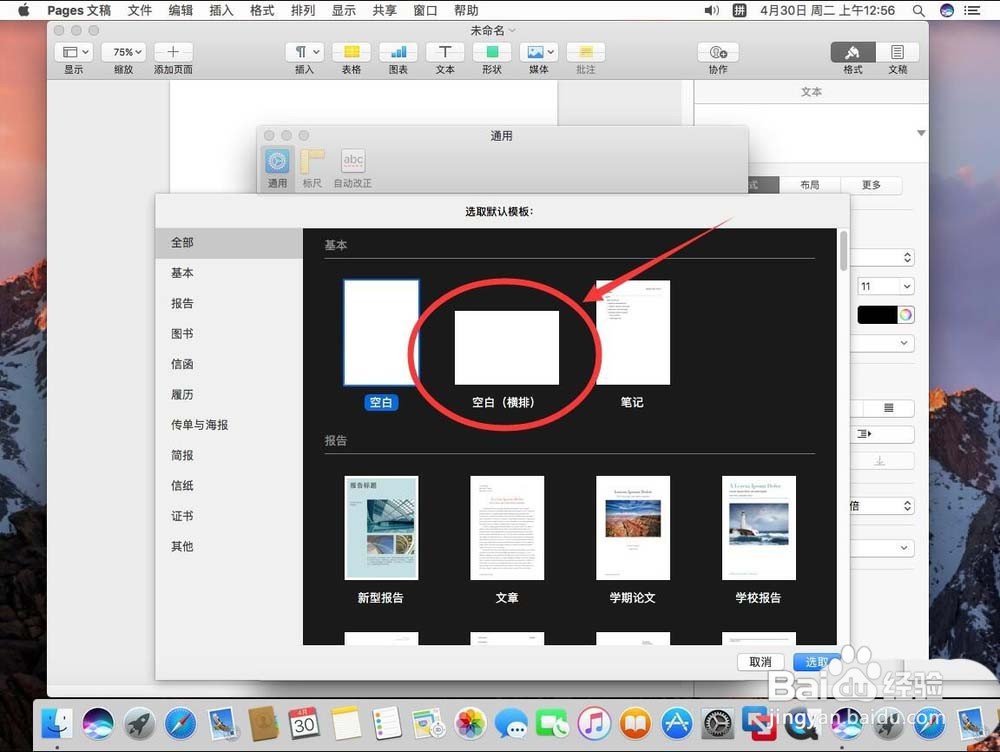
Task: Pick the 学期论文 template thumbnail
Action: (x=633, y=527)
